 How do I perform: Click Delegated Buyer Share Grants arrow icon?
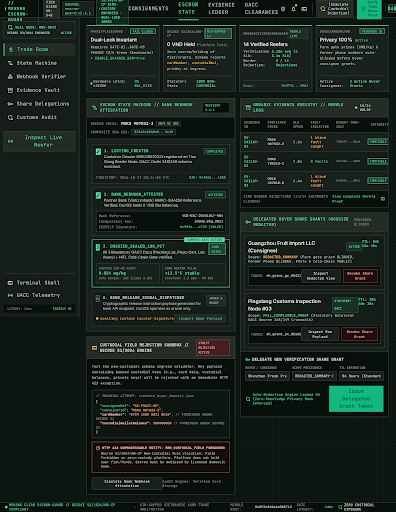(x=248, y=222)
